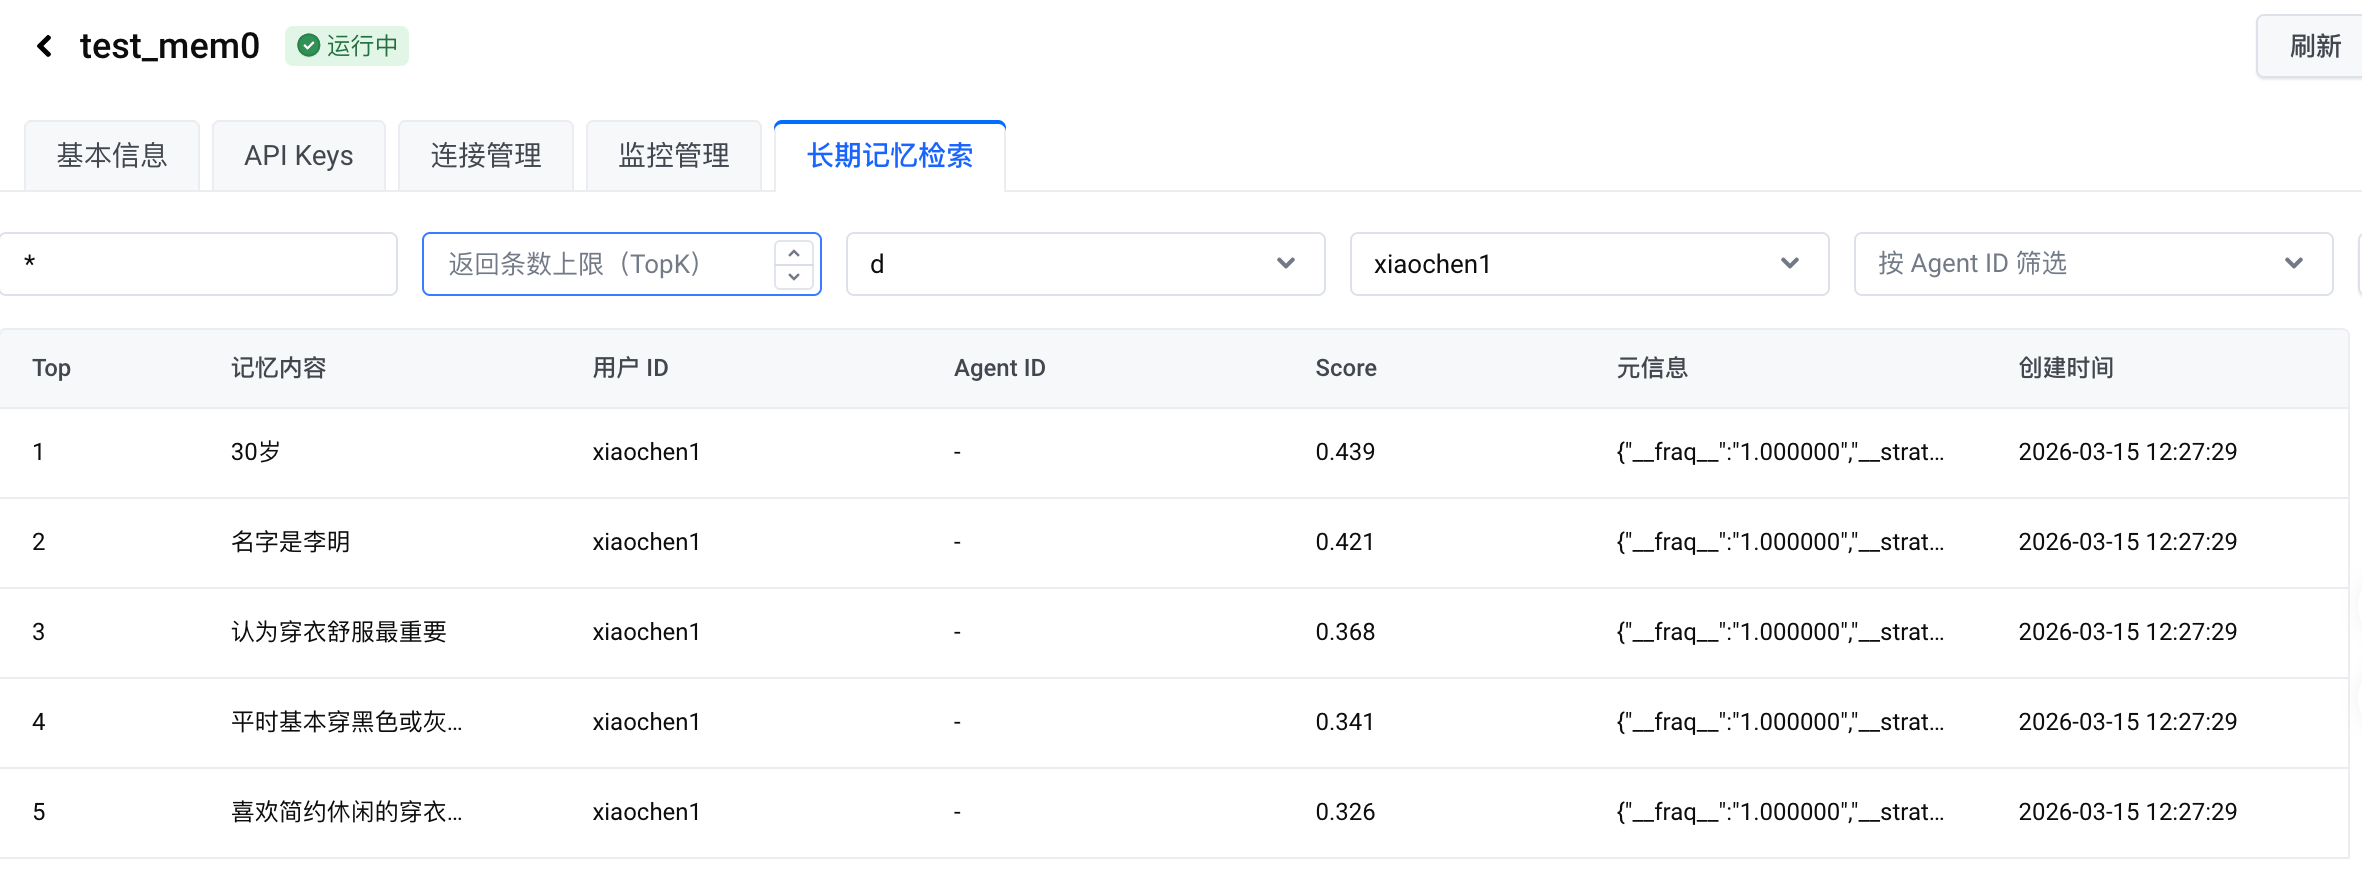Image resolution: width=2362 pixels, height=884 pixels.
Task: Go to the 连接管理 tab
Action: pyautogui.click(x=486, y=156)
